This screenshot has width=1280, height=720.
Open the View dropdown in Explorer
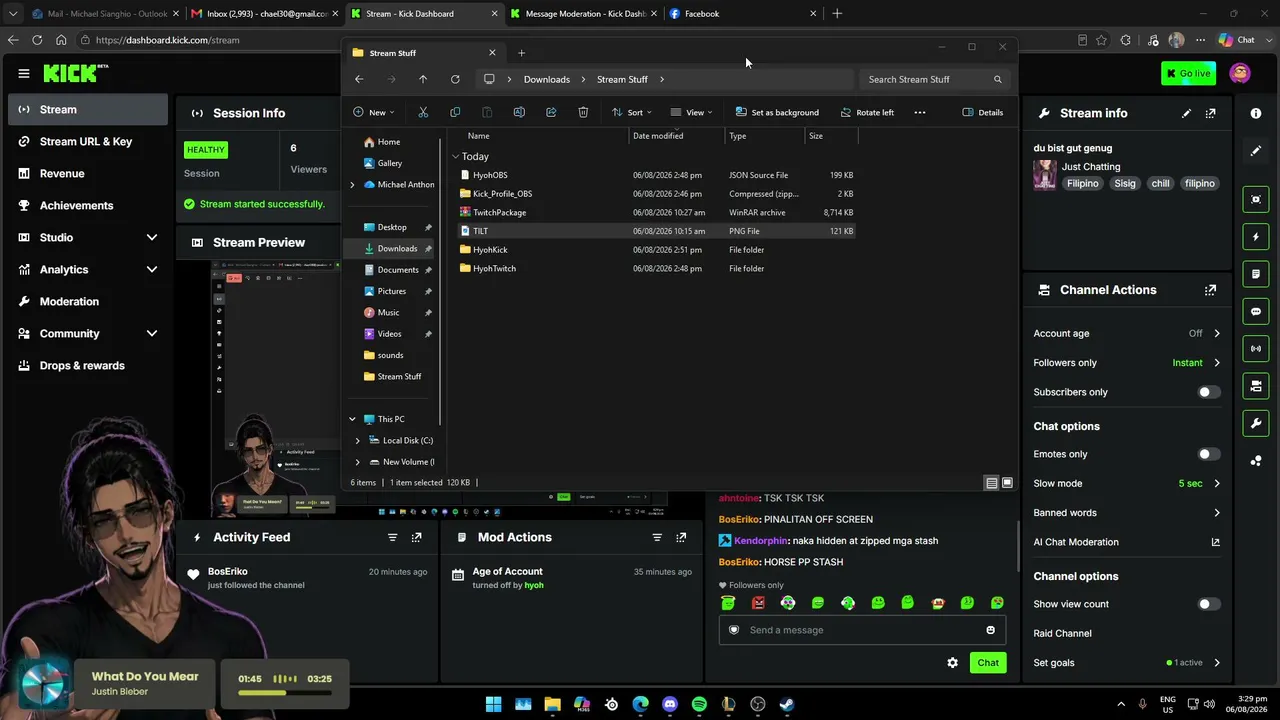pos(692,112)
